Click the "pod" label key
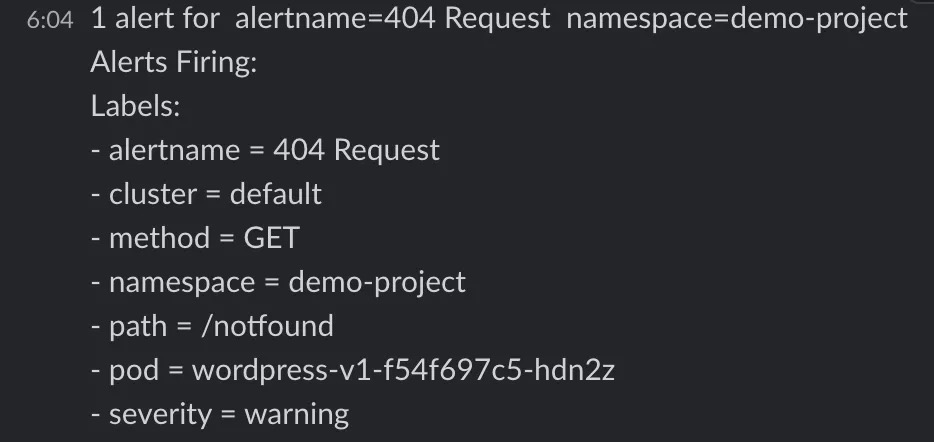Viewport: 934px width, 442px height. coord(133,370)
